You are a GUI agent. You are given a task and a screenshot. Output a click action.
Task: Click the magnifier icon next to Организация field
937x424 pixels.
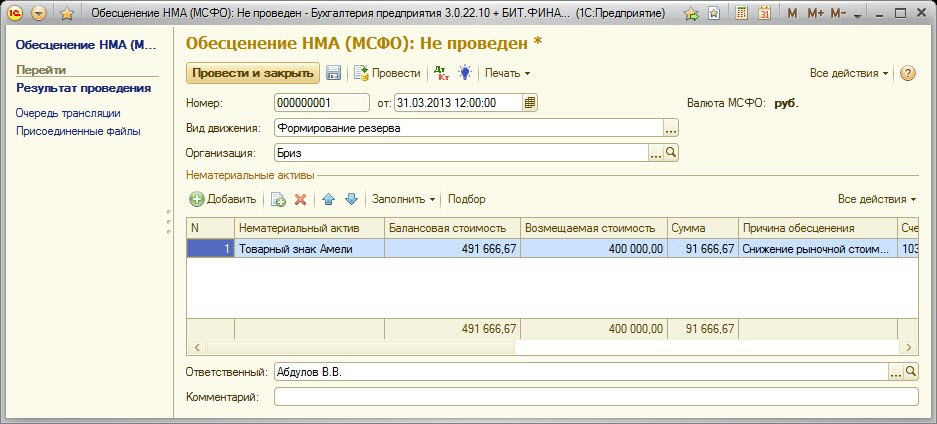672,153
